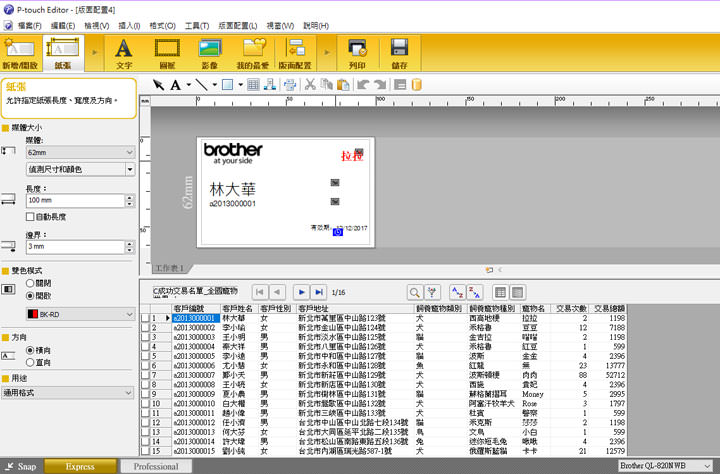Click the 文字 (Text) ribbon icon
The height and width of the screenshot is (474, 720).
point(124,52)
